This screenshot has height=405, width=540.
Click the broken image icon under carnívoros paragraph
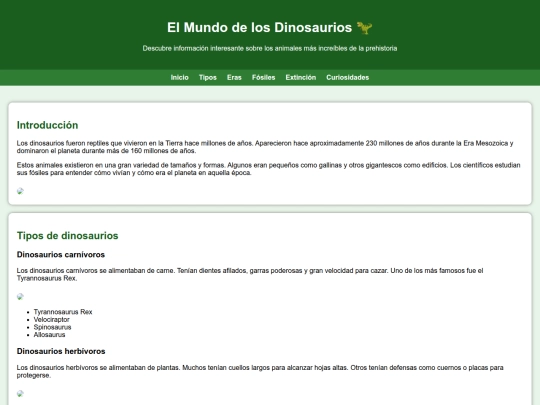[20, 297]
